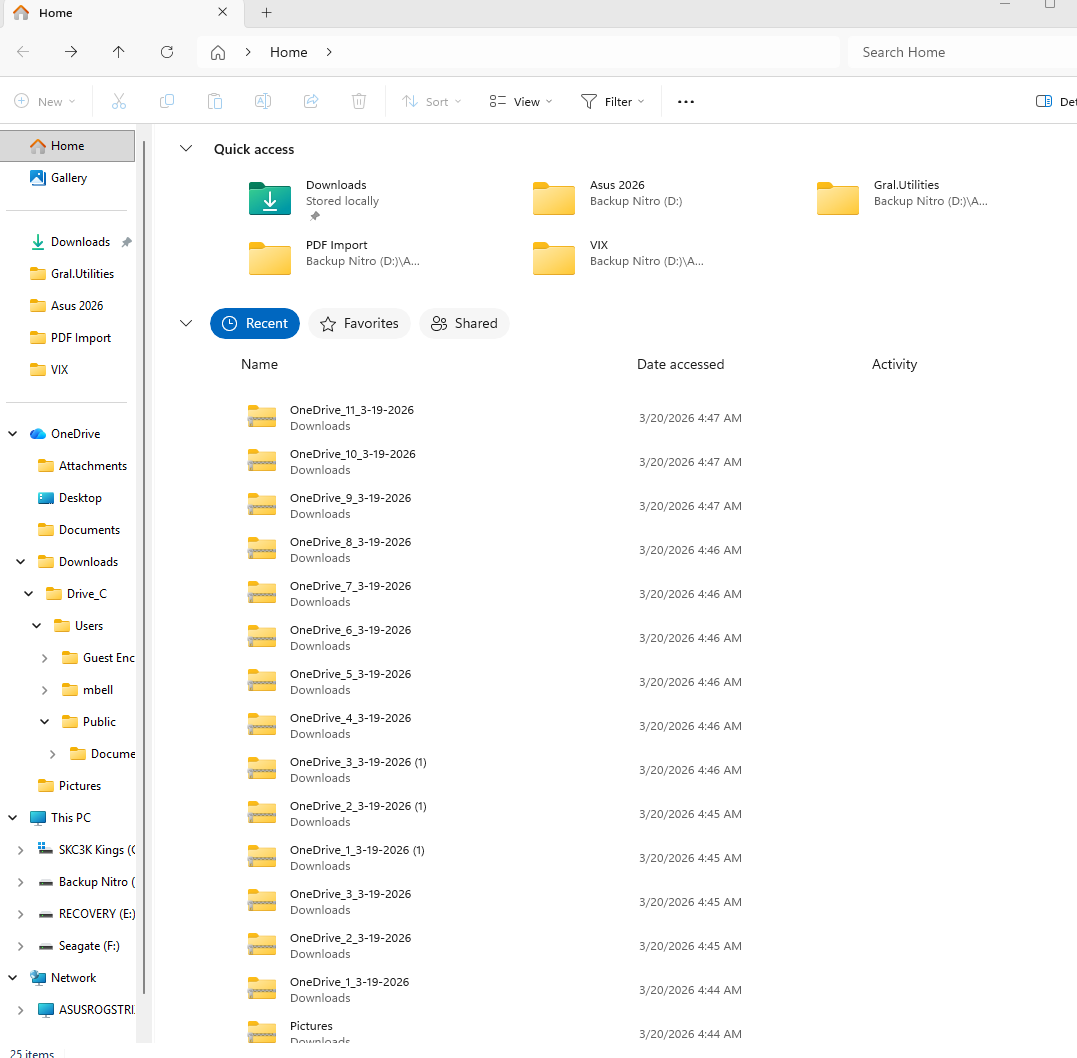Image resolution: width=1077 pixels, height=1058 pixels.
Task: Toggle the Details pane button
Action: point(1056,102)
